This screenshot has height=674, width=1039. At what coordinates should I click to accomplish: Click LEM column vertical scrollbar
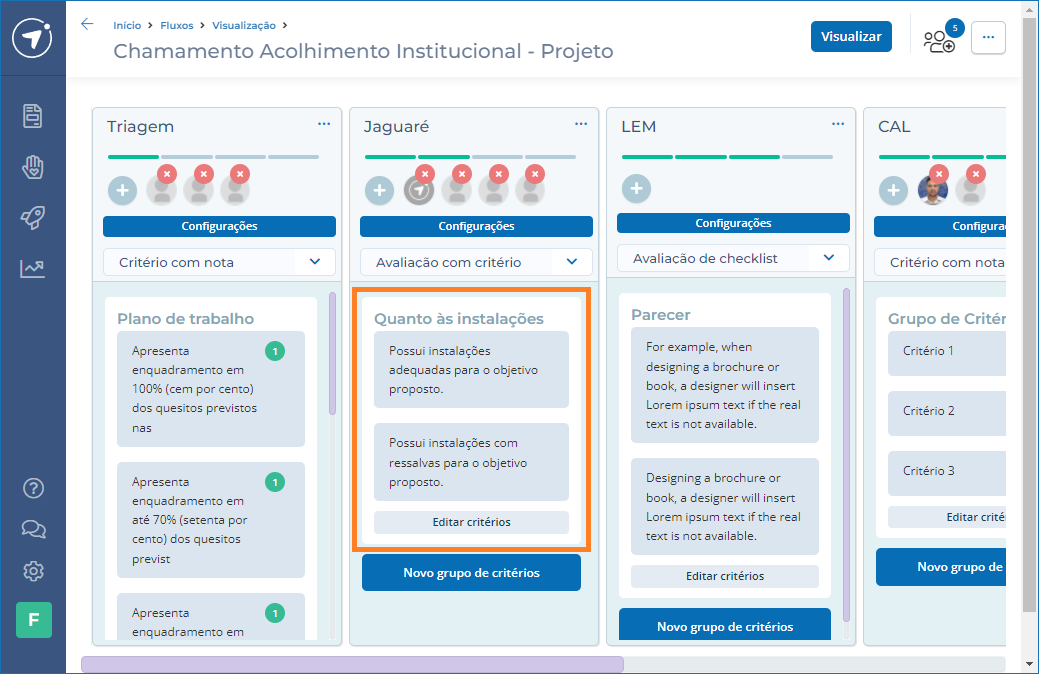(x=846, y=455)
